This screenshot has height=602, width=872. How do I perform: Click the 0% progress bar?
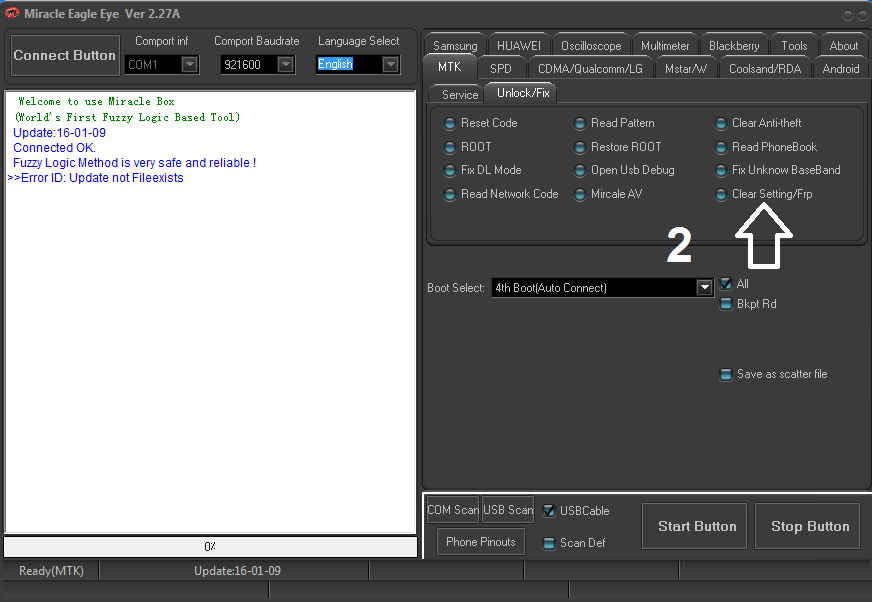[210, 546]
